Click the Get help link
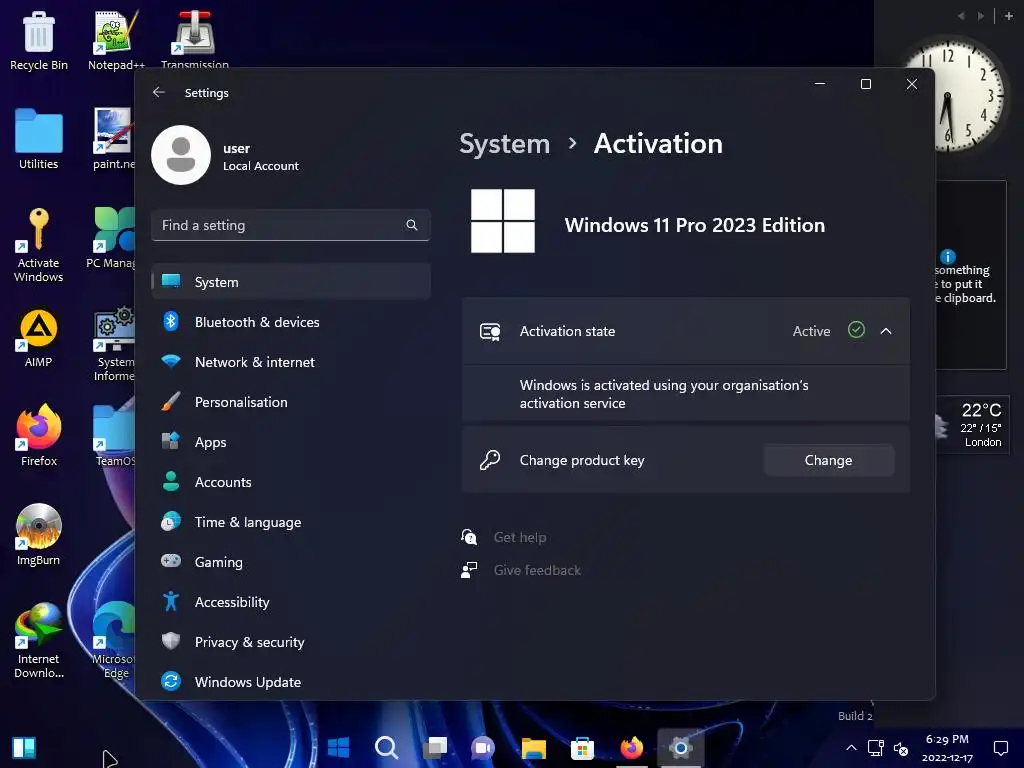 [x=520, y=537]
